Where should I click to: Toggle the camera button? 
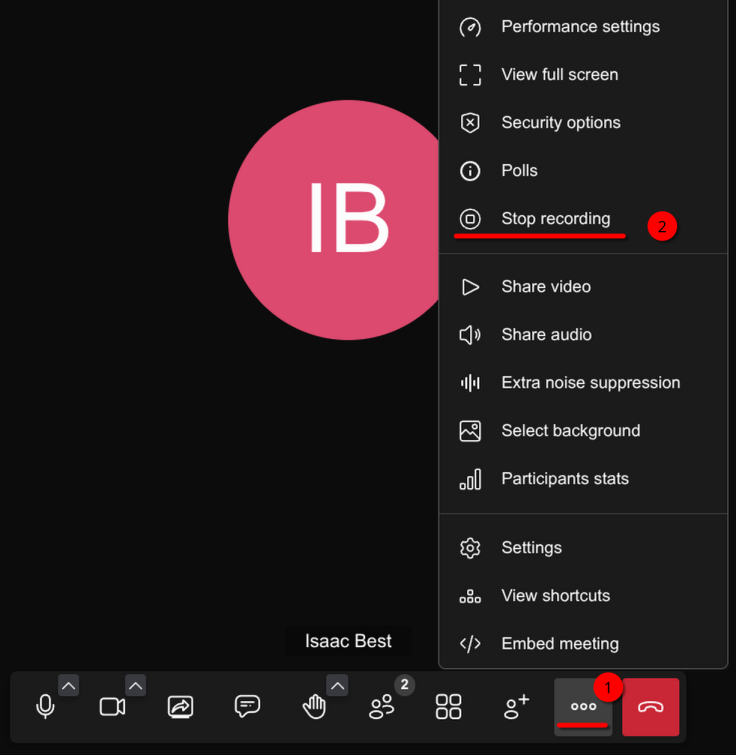coord(112,706)
